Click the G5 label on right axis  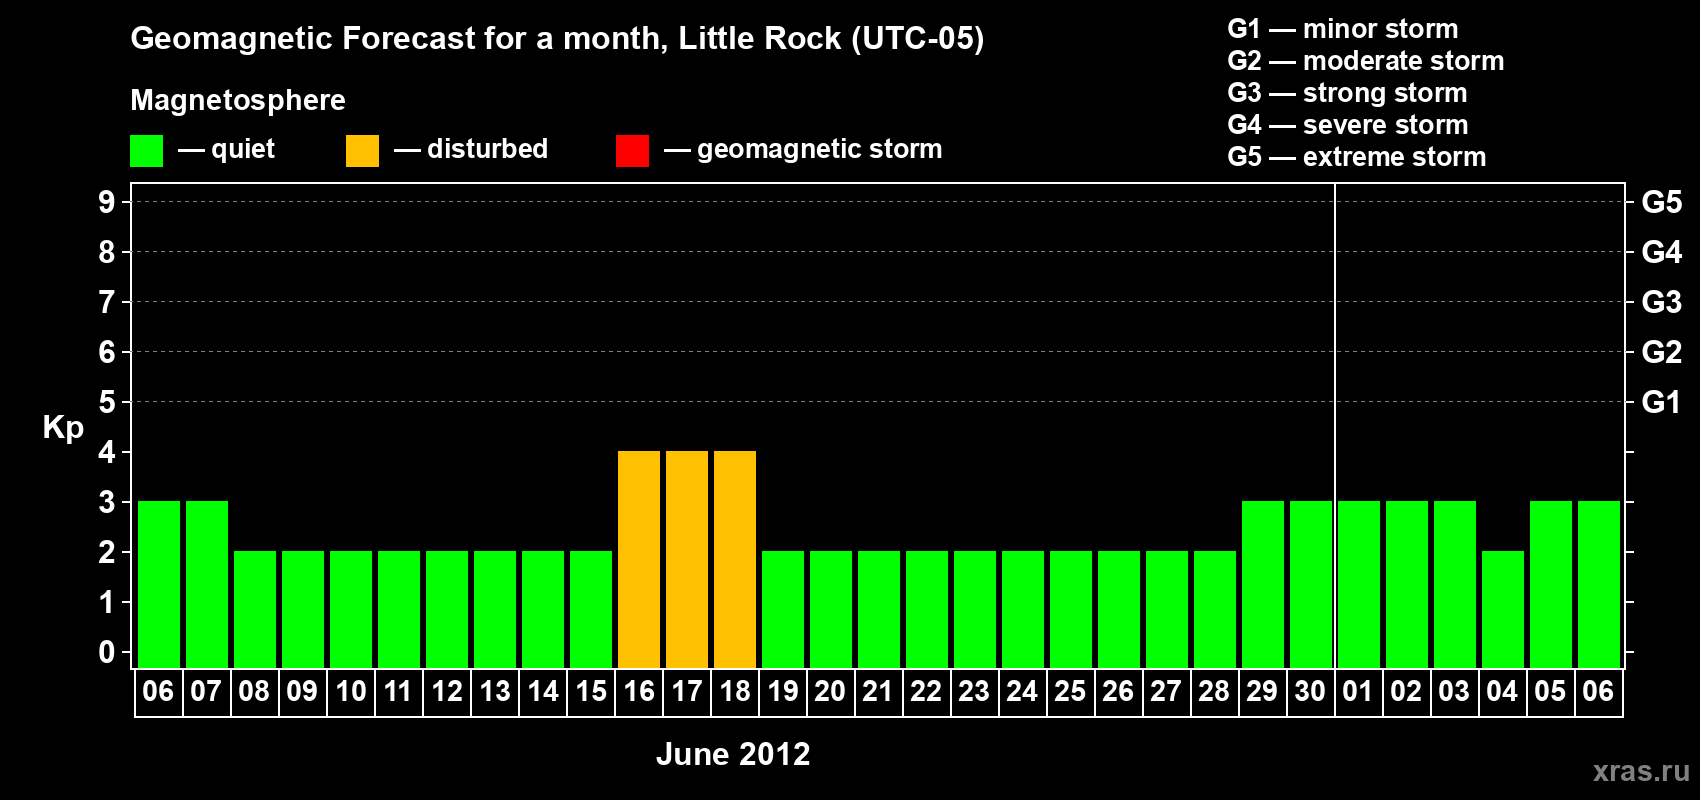[1661, 202]
